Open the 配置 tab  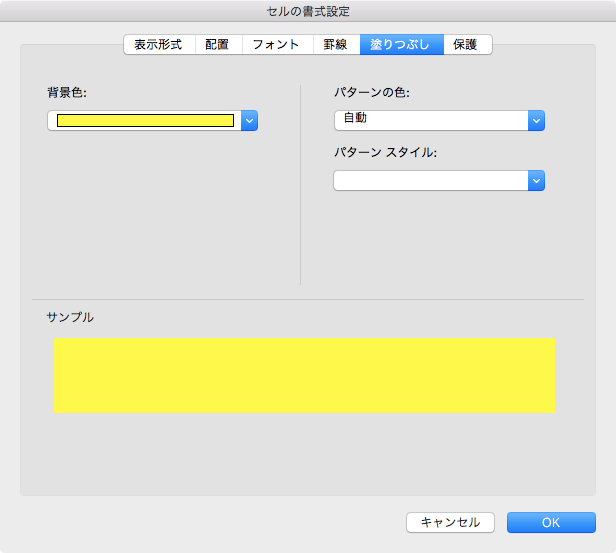click(x=217, y=45)
